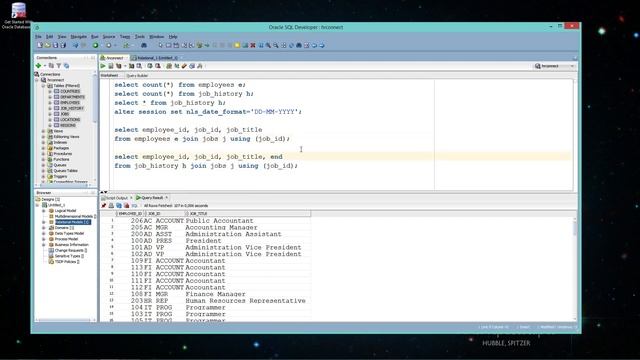This screenshot has width=640, height=360.
Task: Click the yellow New Note icon in toolbar
Action: coord(237,45)
